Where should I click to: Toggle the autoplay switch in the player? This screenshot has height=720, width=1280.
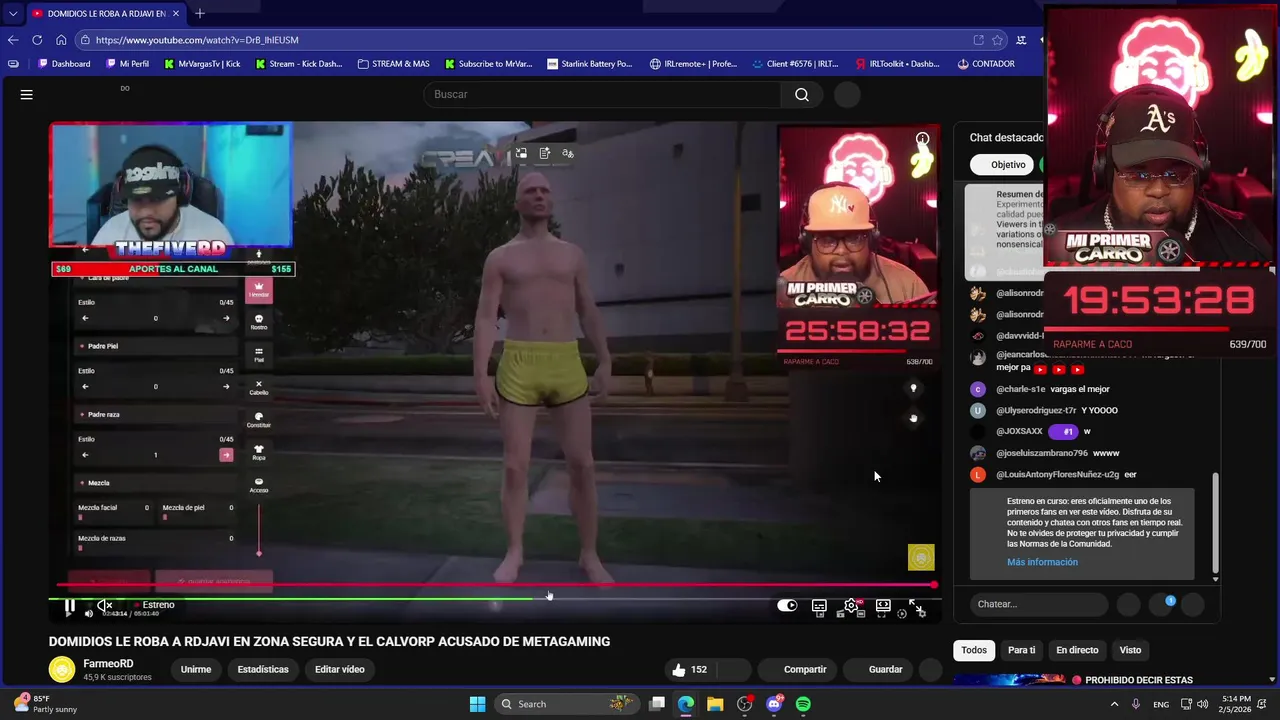click(787, 605)
